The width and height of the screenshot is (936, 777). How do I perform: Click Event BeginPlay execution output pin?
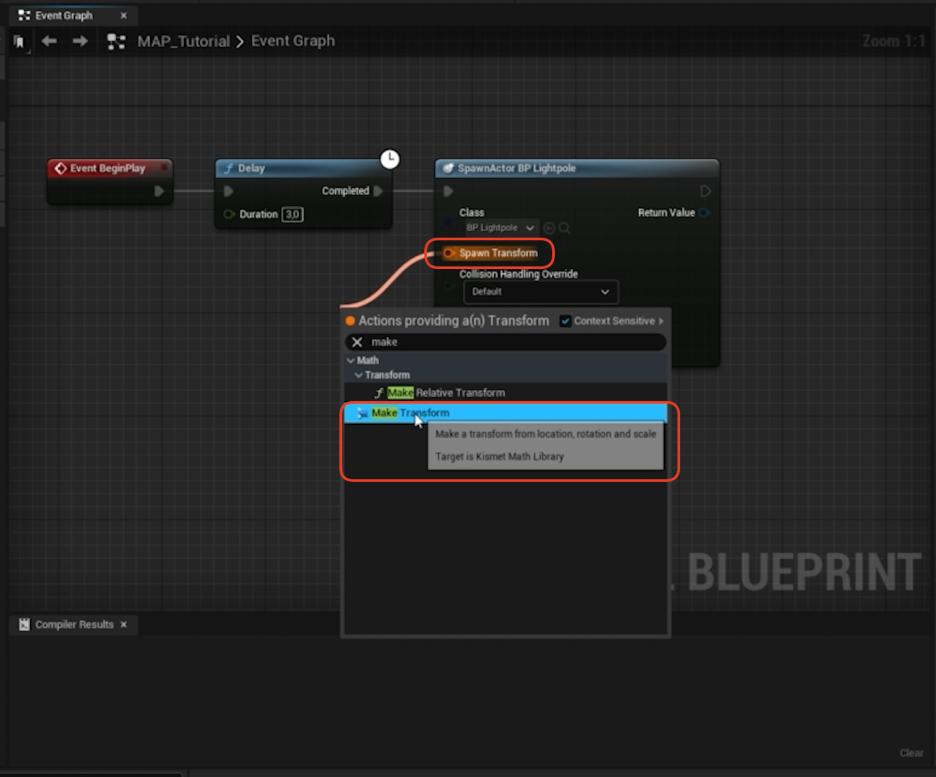pyautogui.click(x=159, y=191)
